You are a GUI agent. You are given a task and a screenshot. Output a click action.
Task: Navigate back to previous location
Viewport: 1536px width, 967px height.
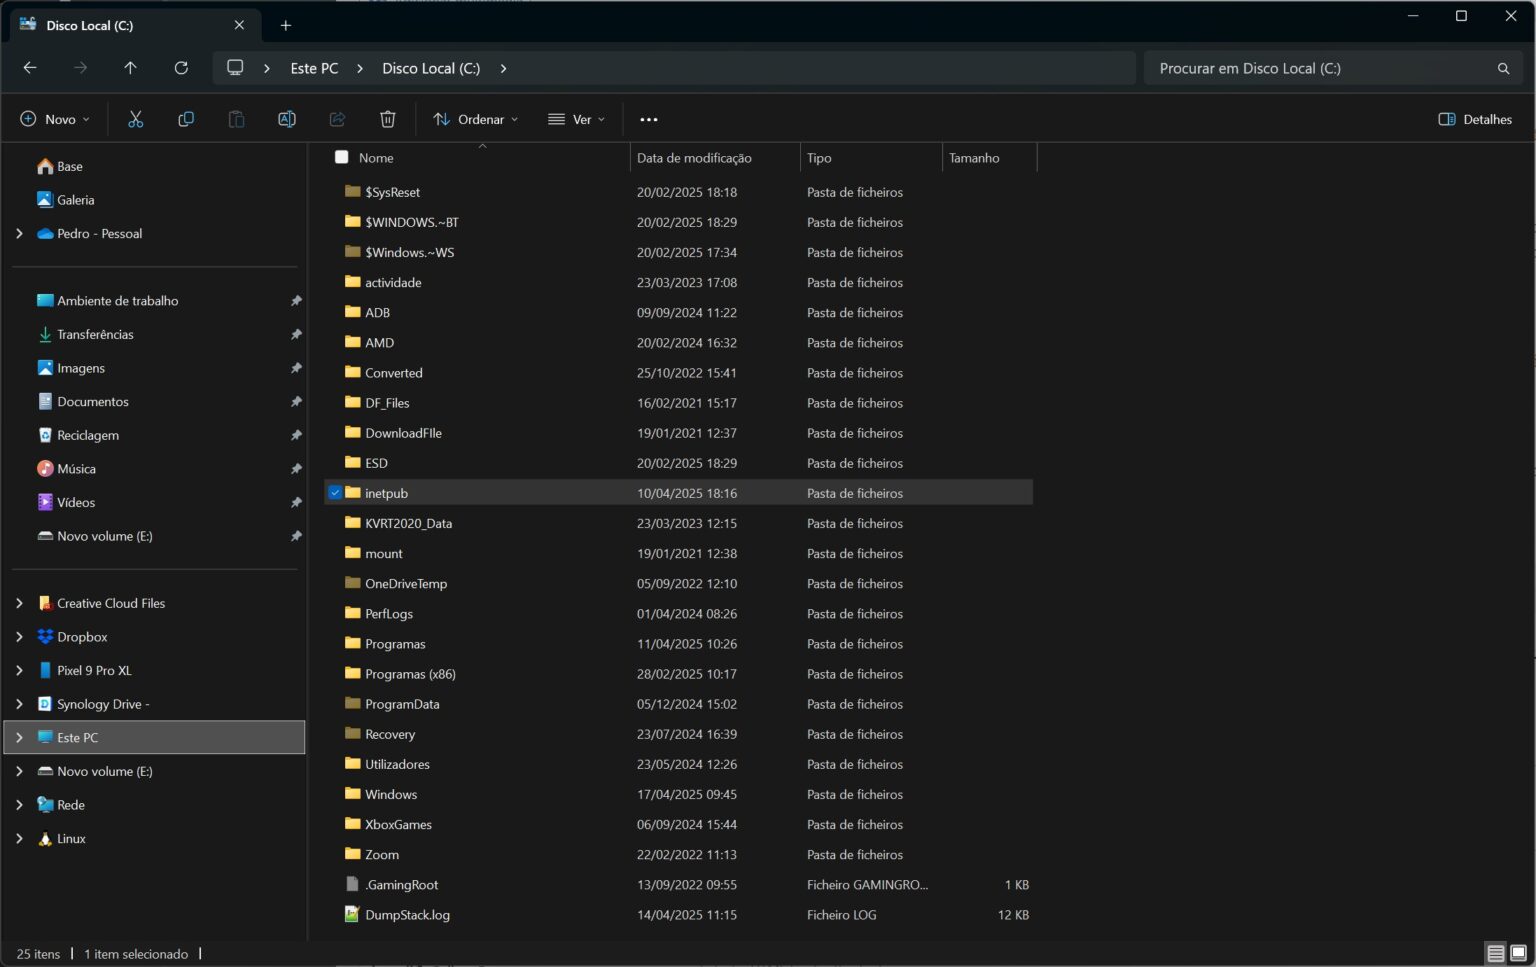tap(30, 68)
